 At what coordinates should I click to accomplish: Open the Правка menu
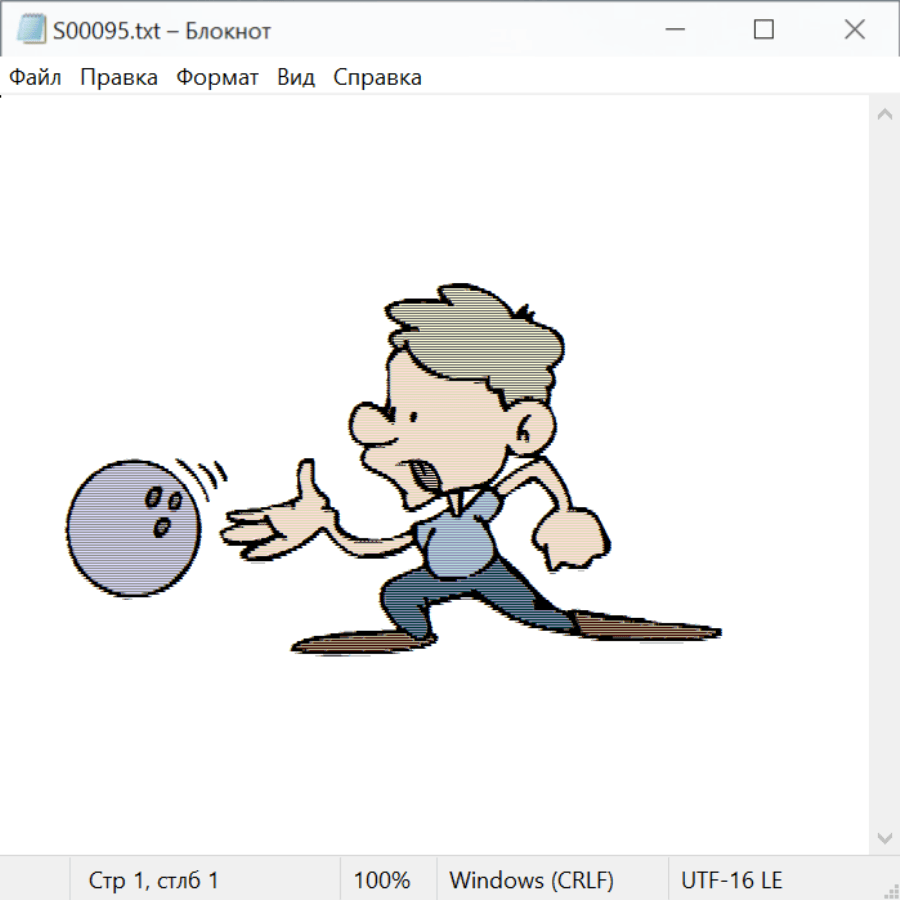[118, 77]
